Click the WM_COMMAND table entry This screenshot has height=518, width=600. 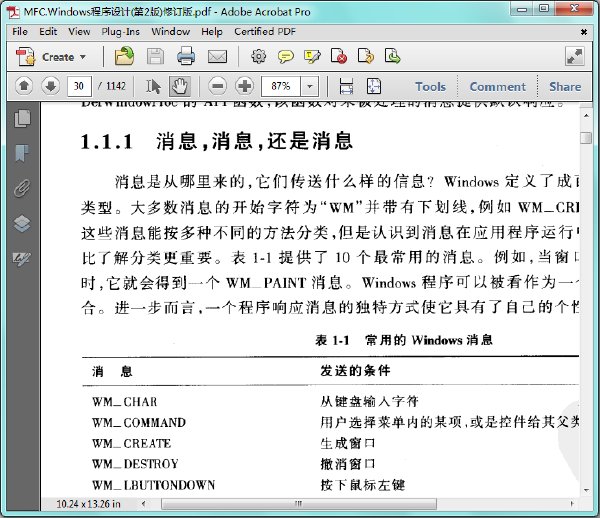139,422
